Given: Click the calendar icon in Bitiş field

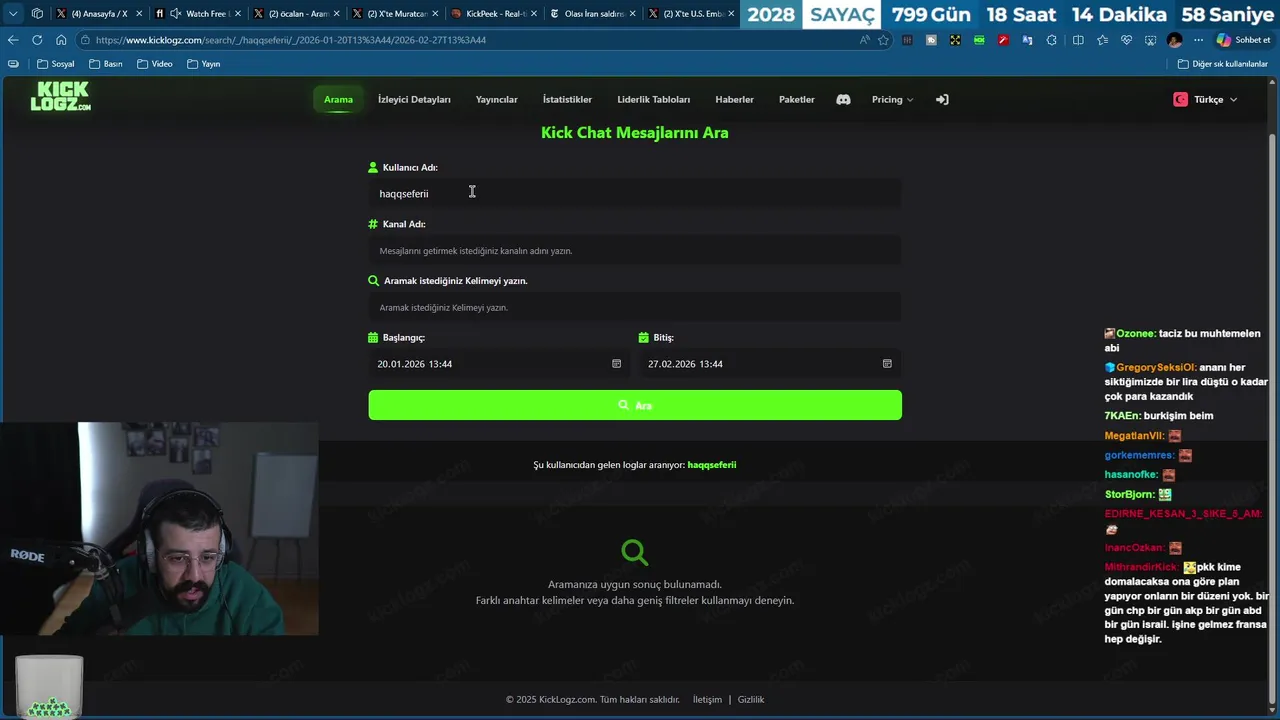Looking at the screenshot, I should 887,364.
